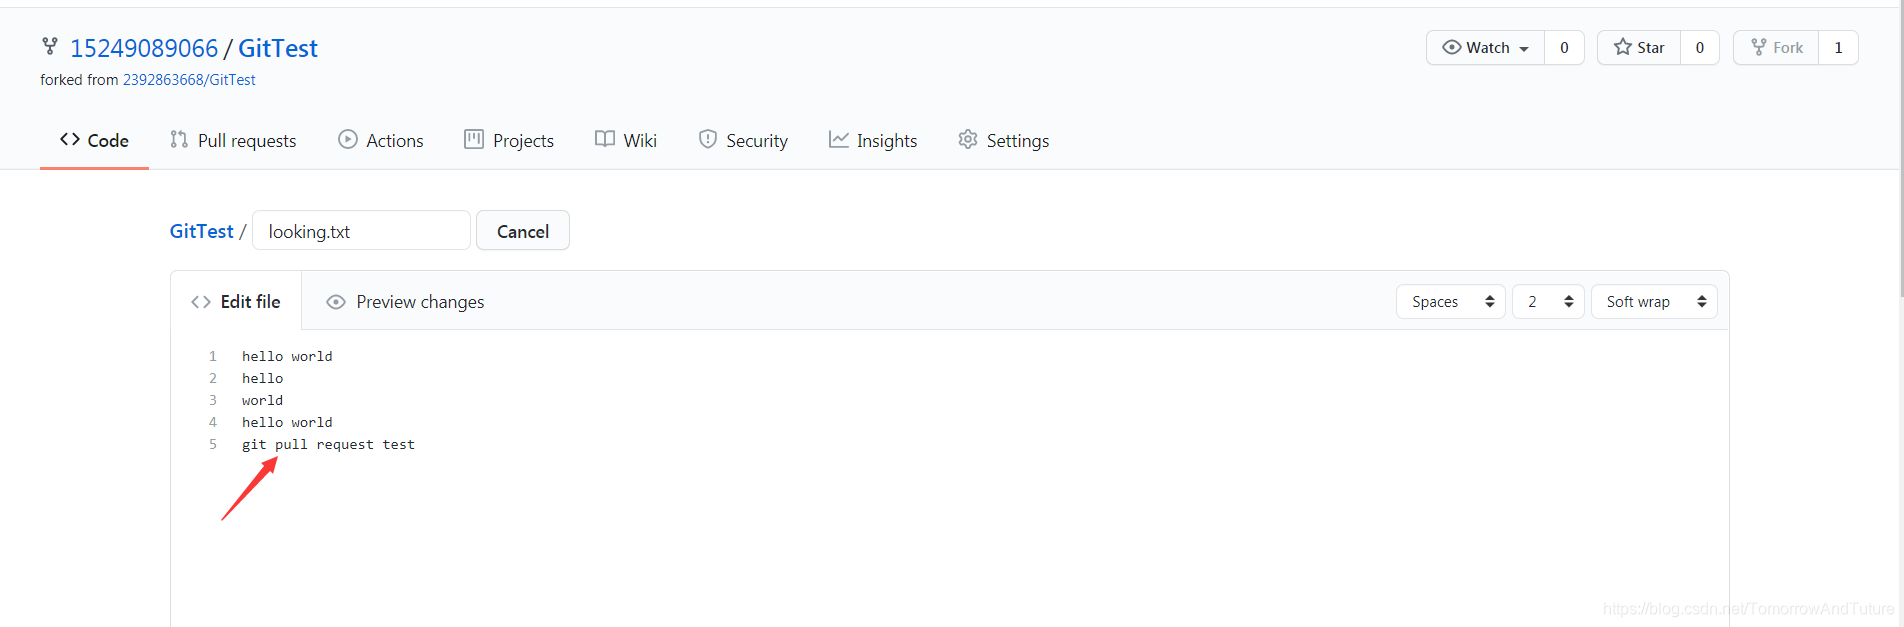Click the looking.txt filename input field
The height and width of the screenshot is (627, 1904).
tap(360, 230)
